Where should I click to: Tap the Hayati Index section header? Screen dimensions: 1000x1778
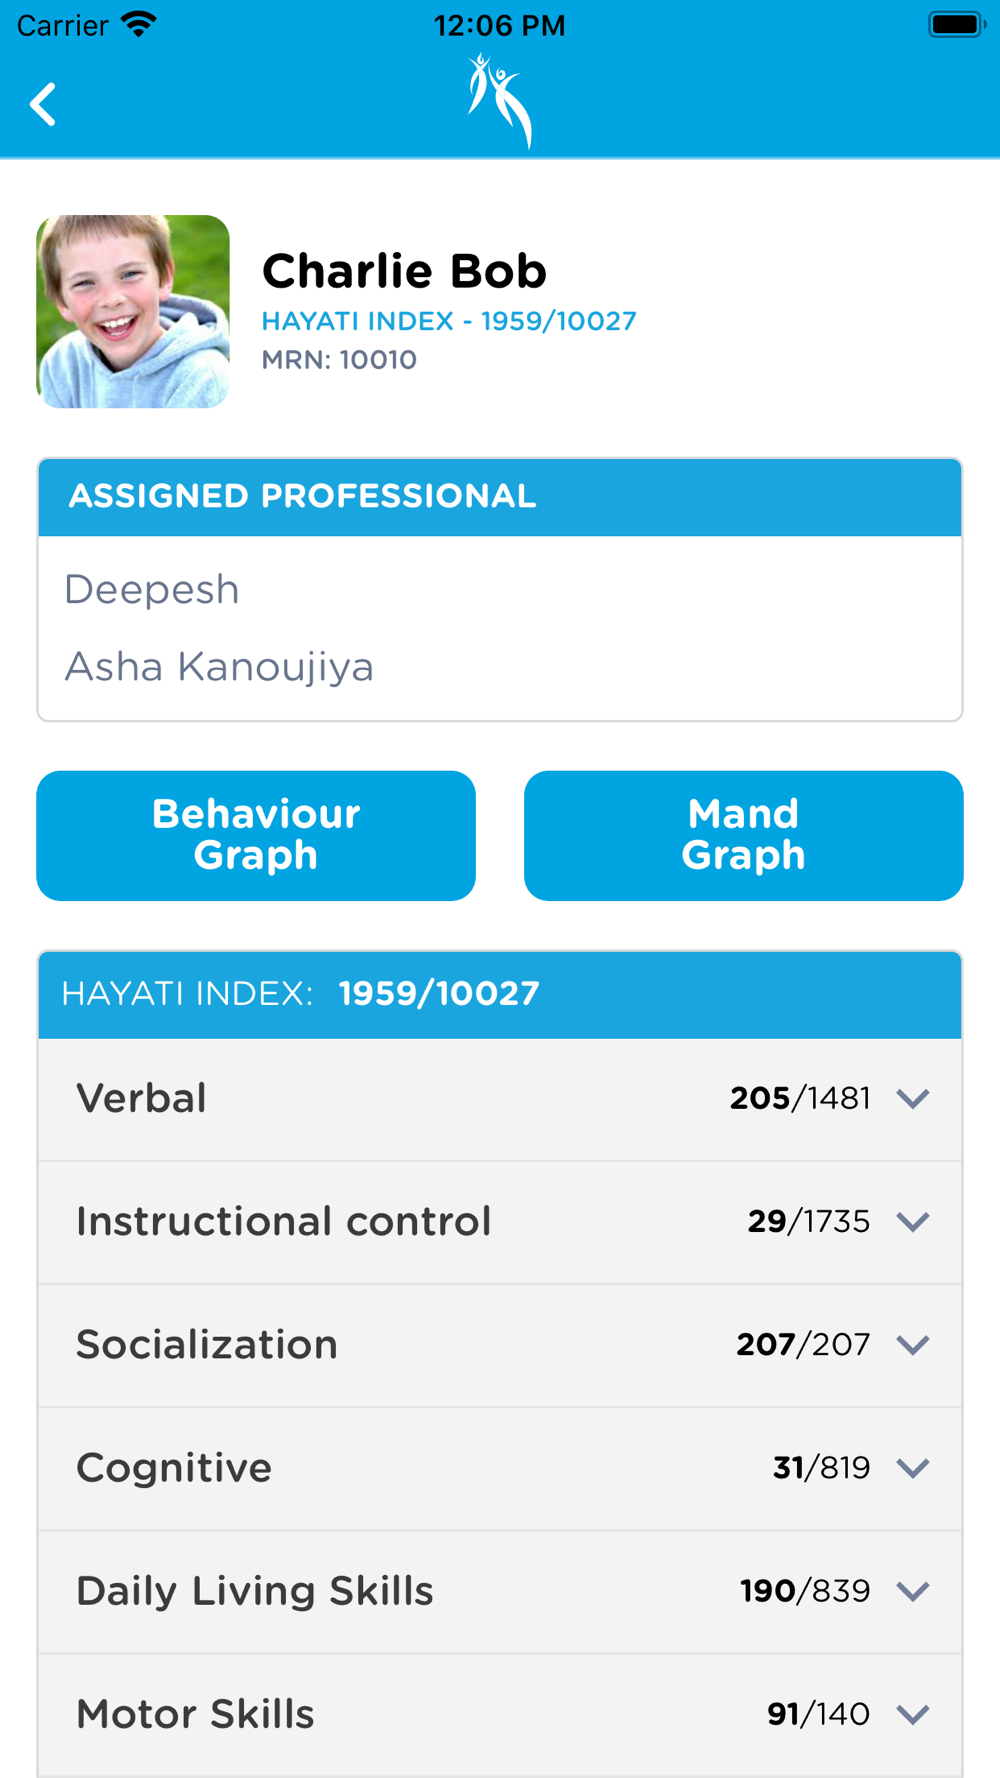pyautogui.click(x=500, y=994)
